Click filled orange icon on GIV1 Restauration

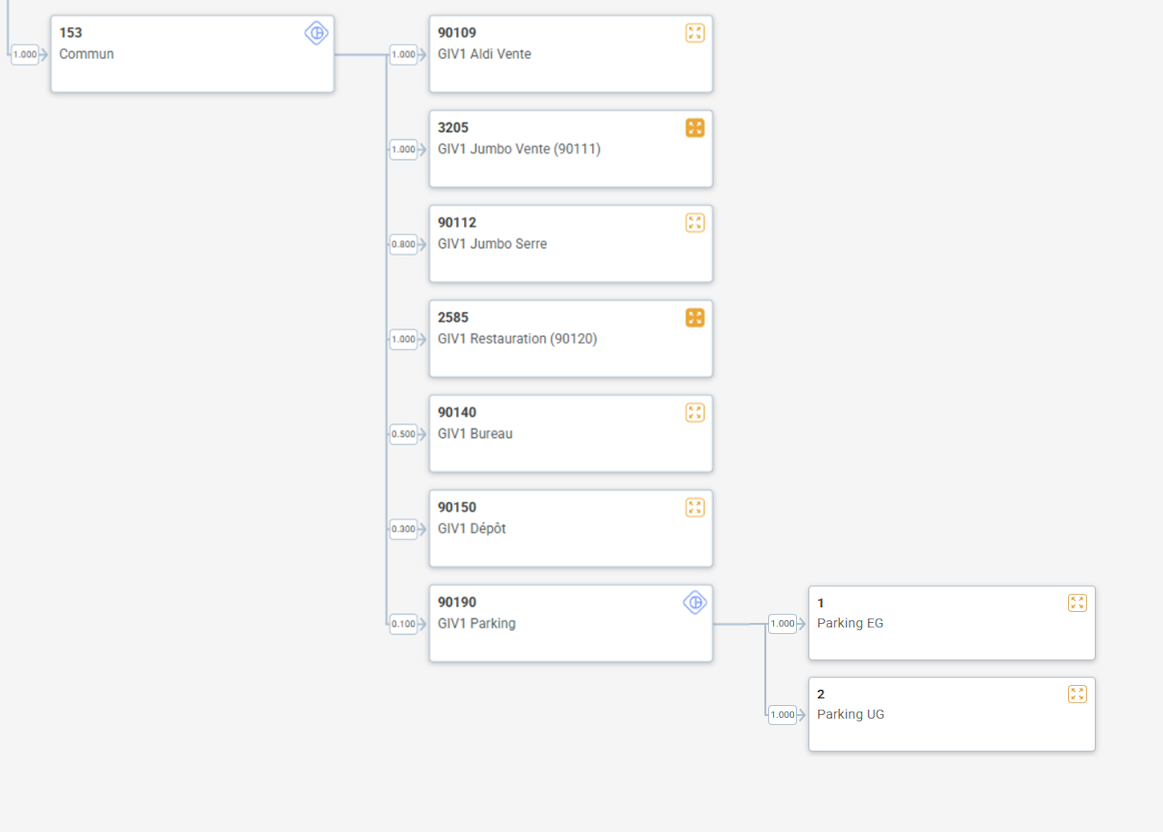695,318
